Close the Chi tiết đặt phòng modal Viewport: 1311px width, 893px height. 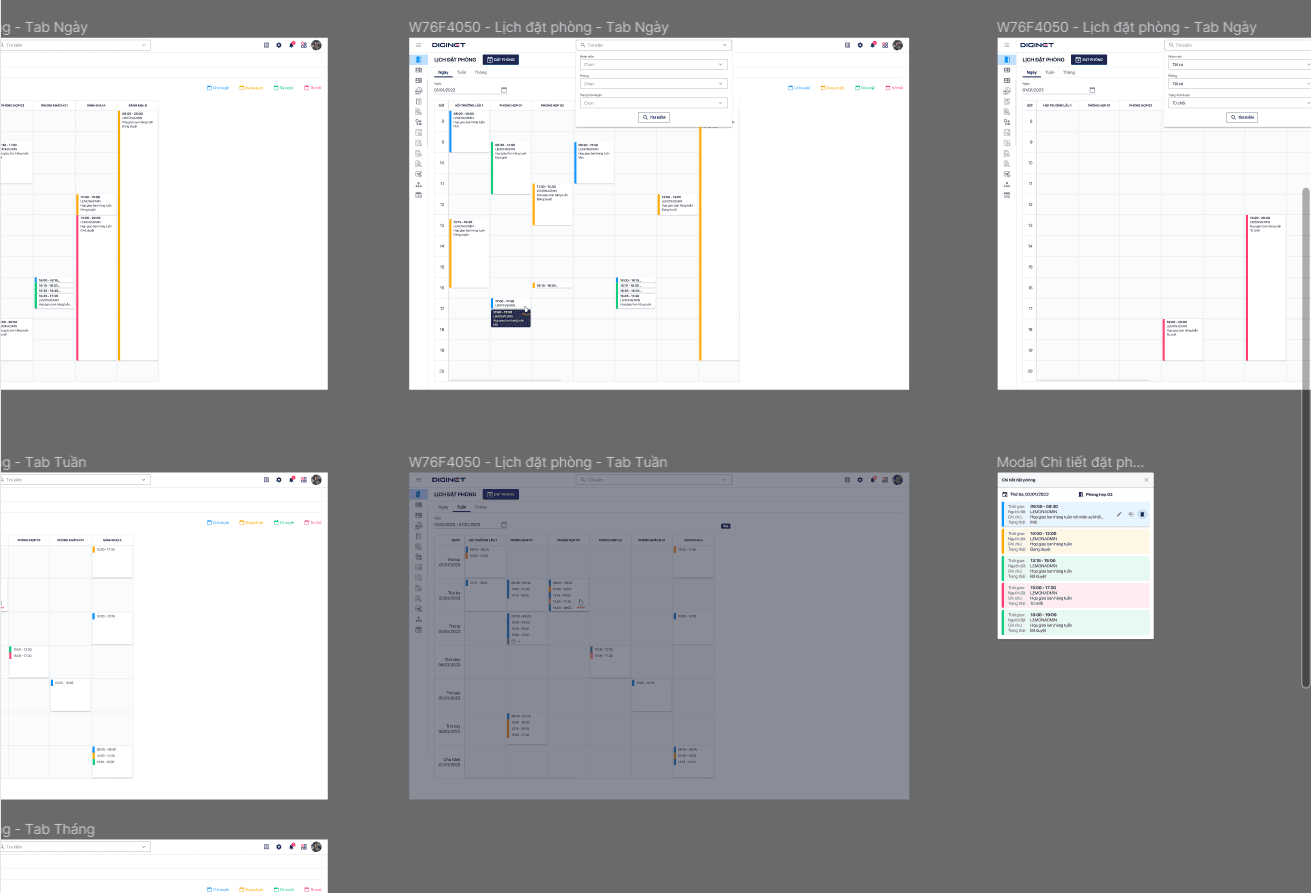click(x=1146, y=480)
